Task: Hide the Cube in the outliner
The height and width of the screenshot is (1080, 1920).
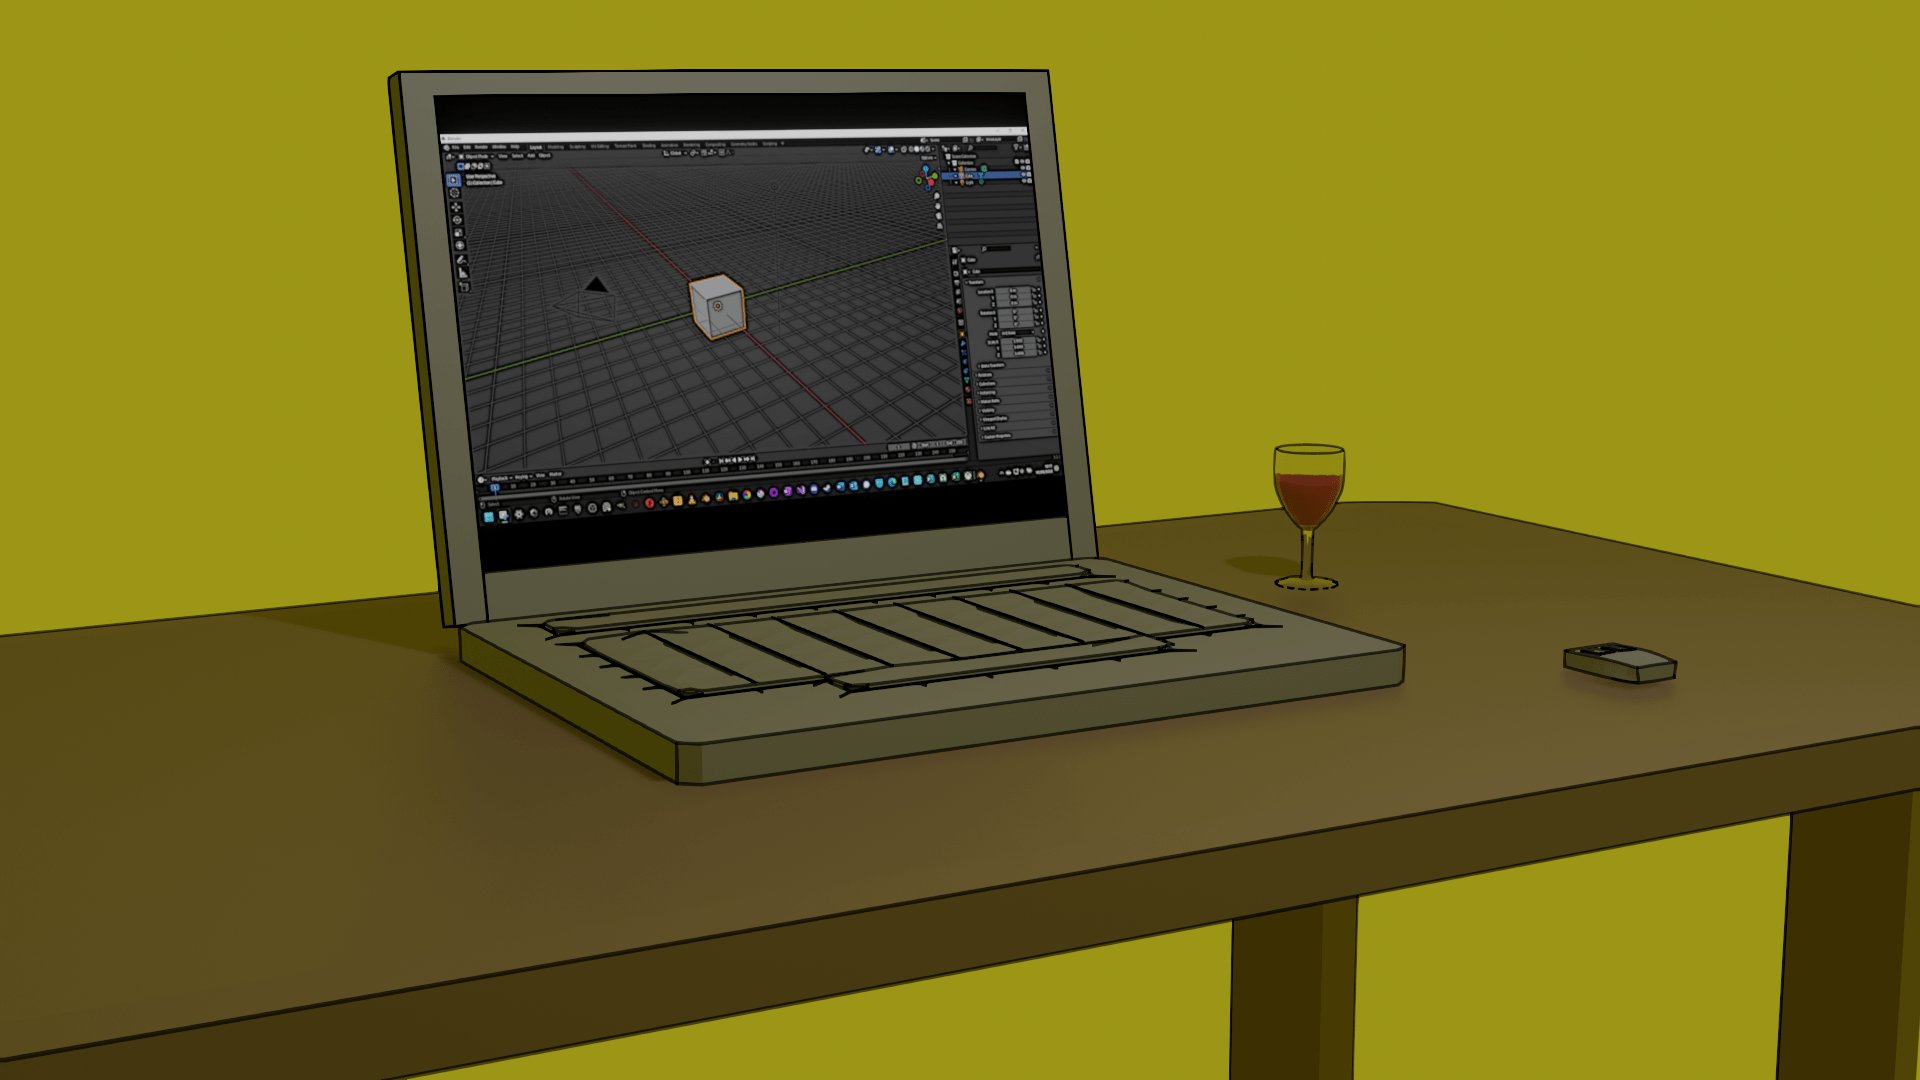Action: coord(1024,174)
